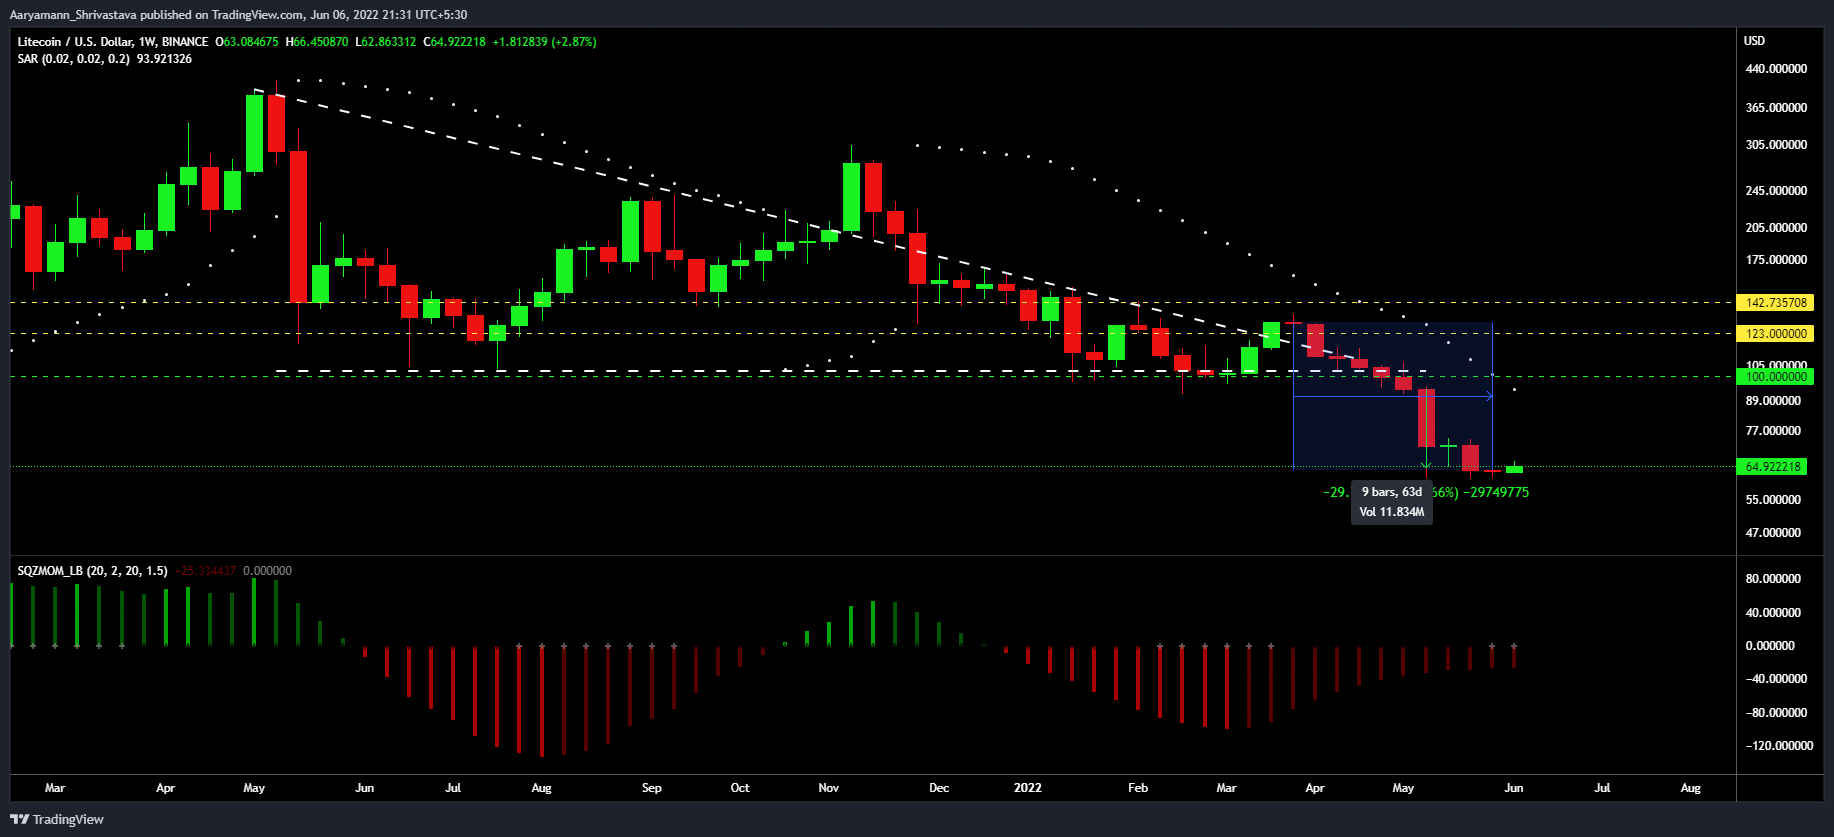Screen dimensions: 1834x837
Task: Click the current price label 64.922218
Action: pyautogui.click(x=1773, y=467)
